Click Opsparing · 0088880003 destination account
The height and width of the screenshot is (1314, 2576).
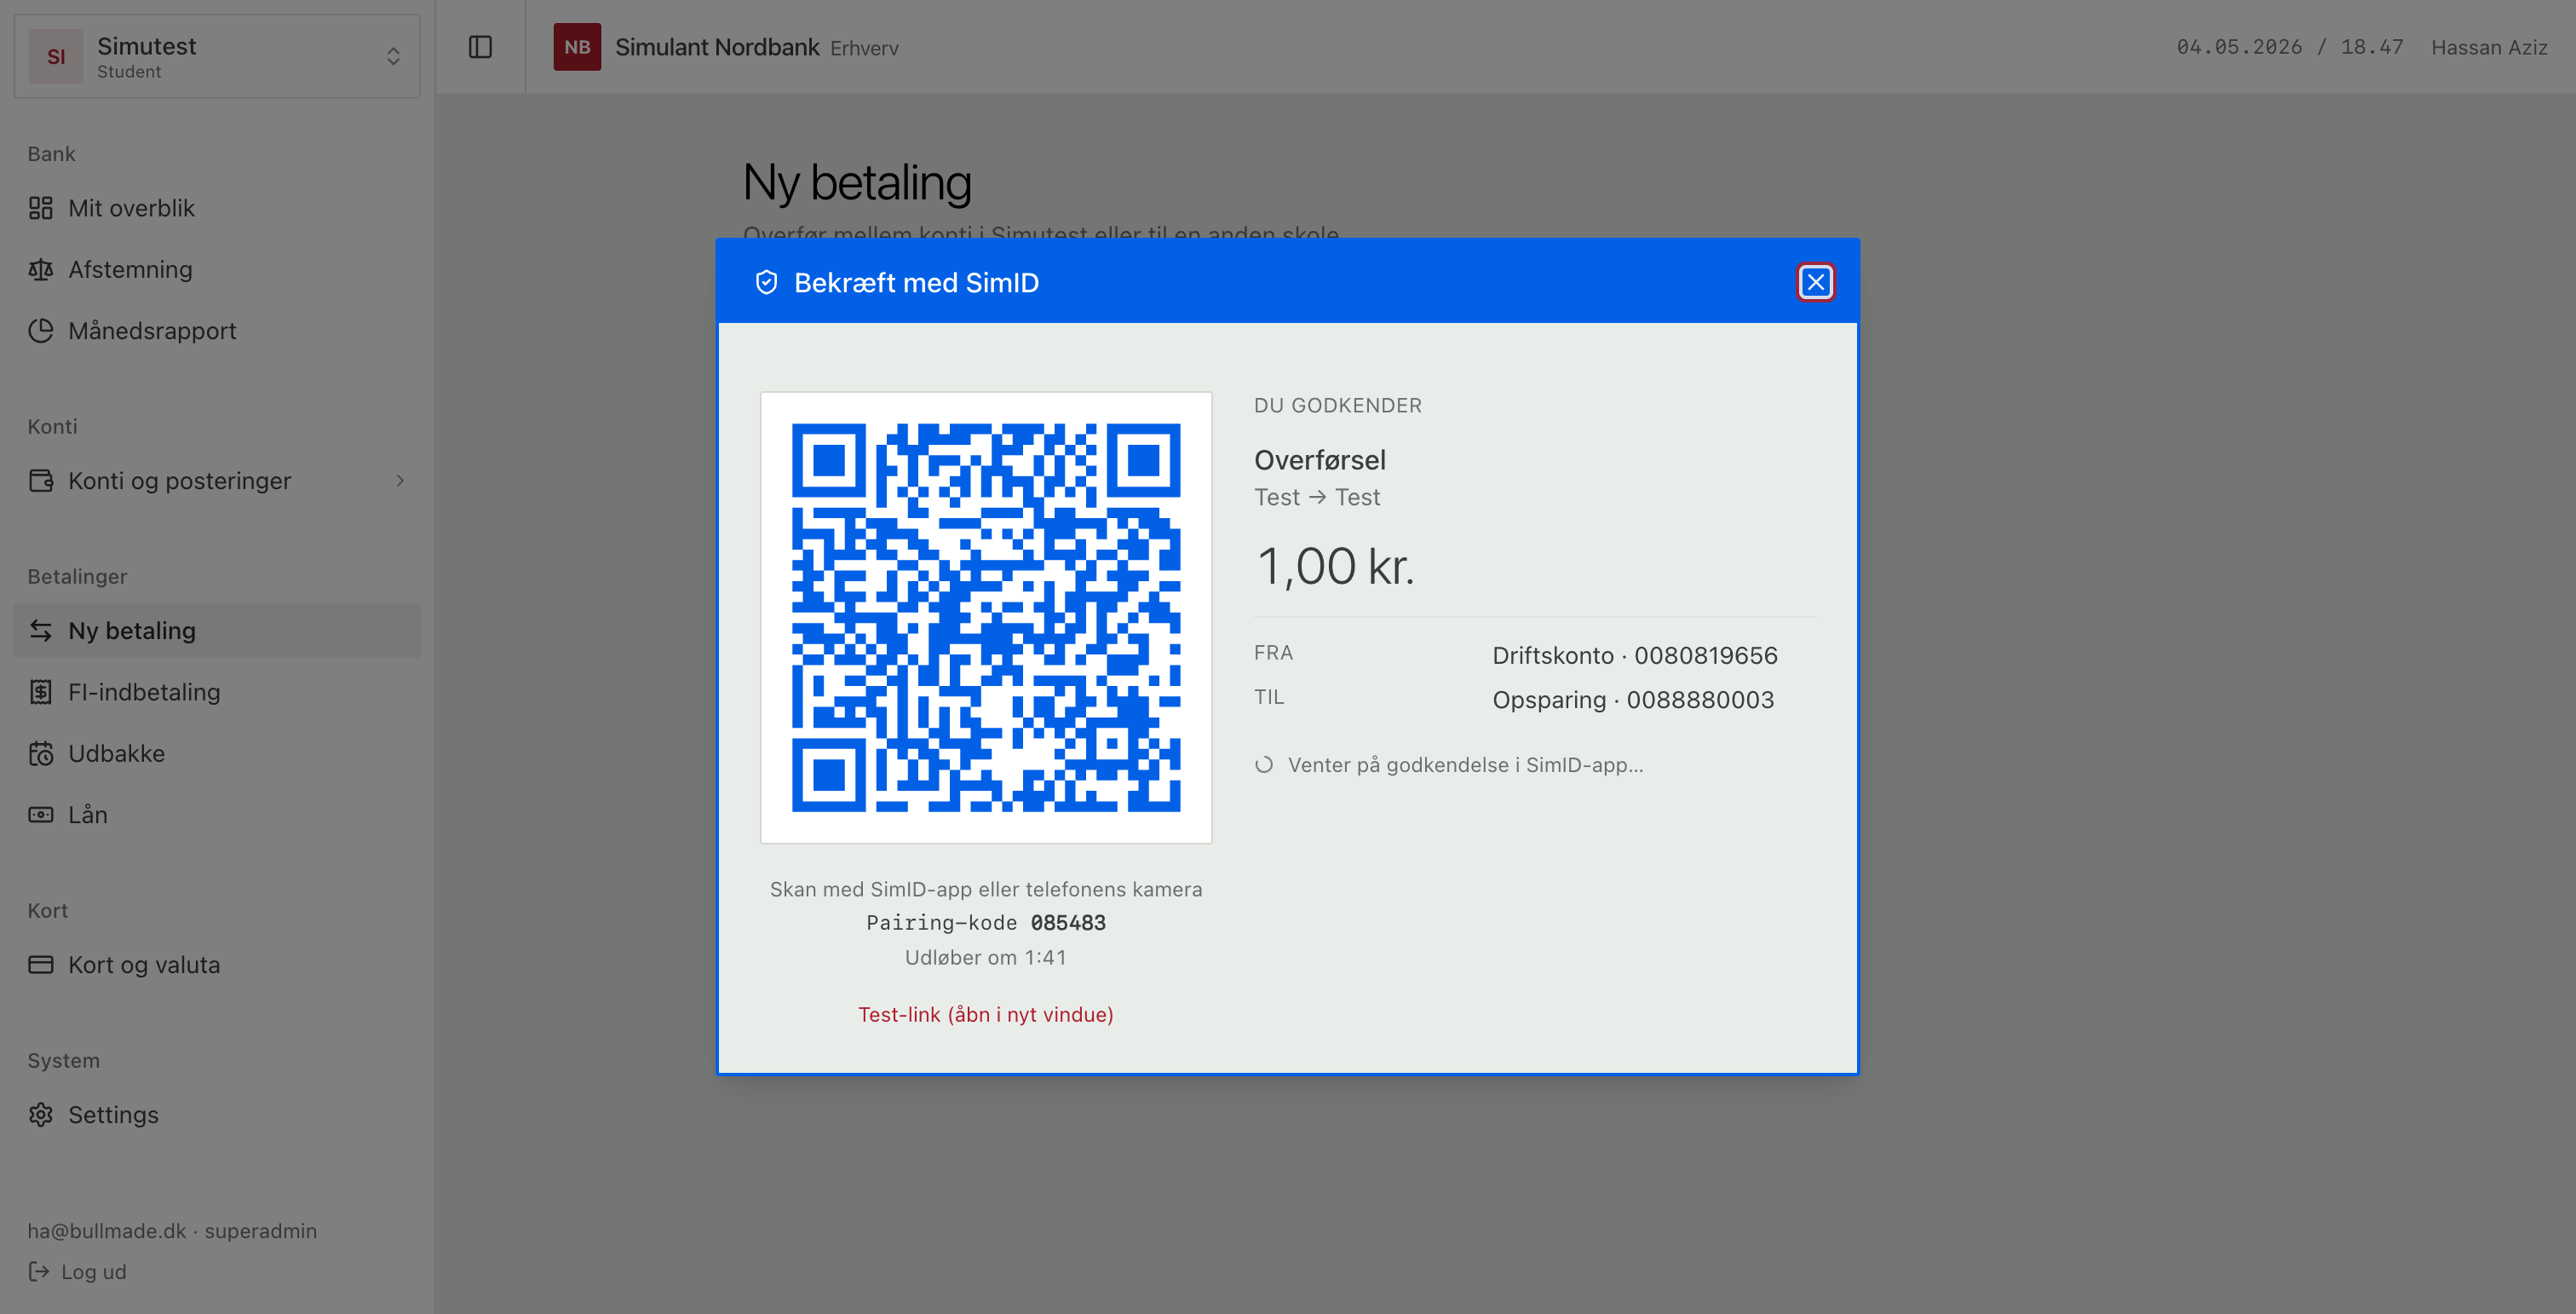click(1633, 699)
